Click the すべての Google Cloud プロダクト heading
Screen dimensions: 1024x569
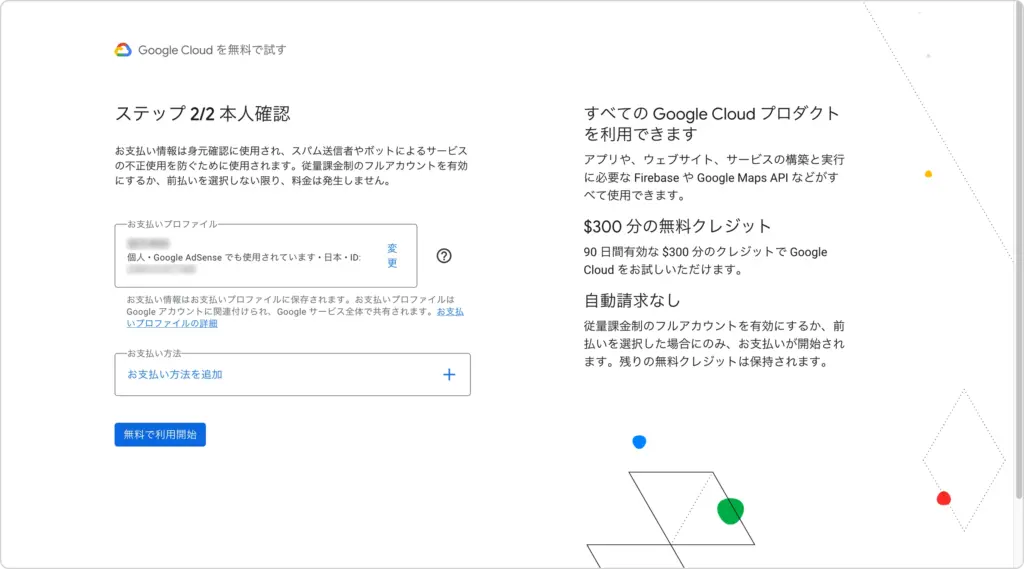711,123
